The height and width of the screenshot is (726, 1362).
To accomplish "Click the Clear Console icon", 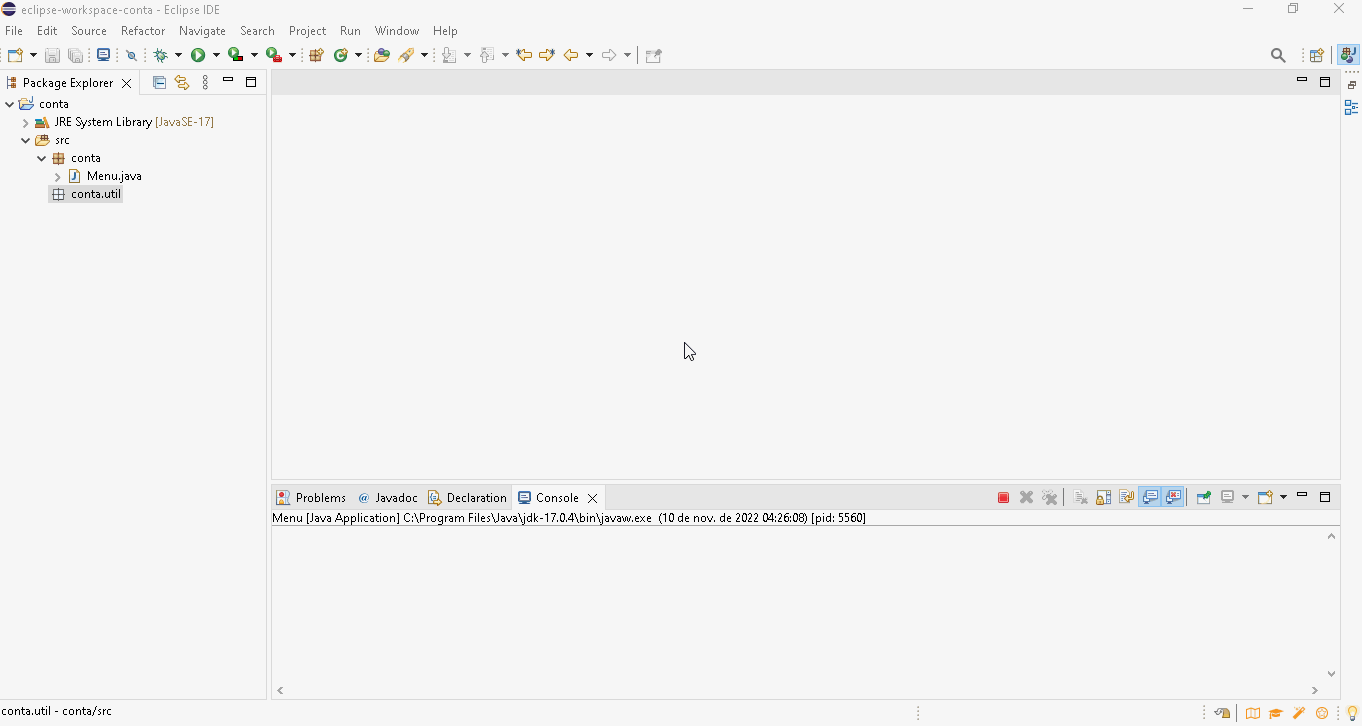I will pyautogui.click(x=1081, y=497).
